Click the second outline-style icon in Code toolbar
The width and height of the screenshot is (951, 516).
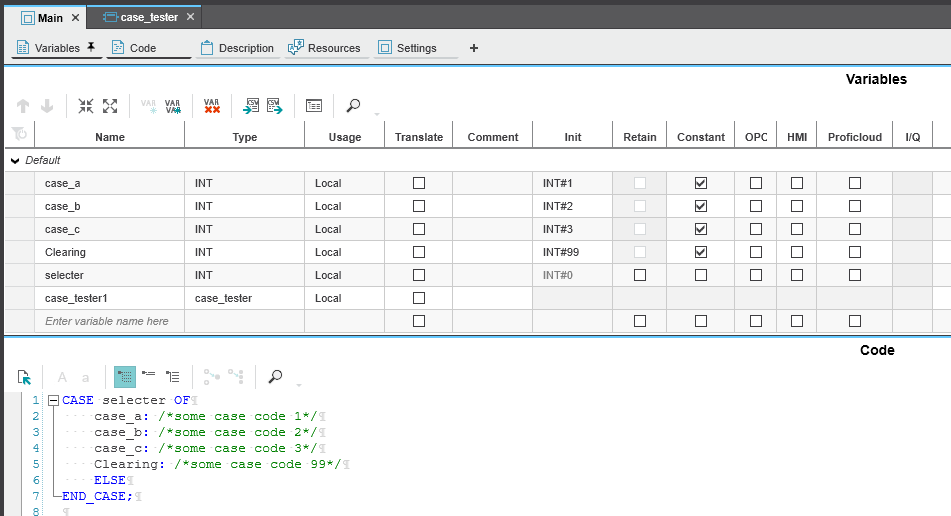(149, 375)
